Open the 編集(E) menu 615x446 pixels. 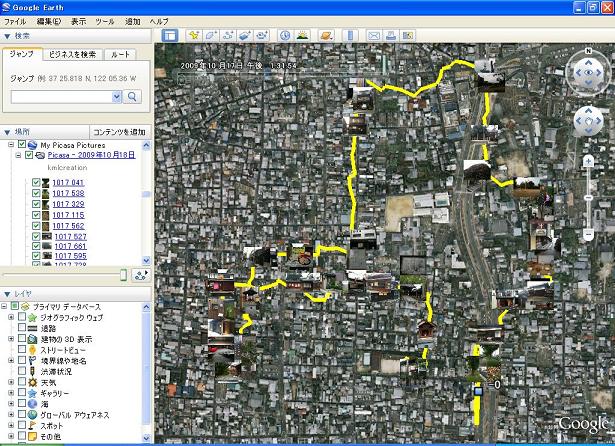pos(49,22)
